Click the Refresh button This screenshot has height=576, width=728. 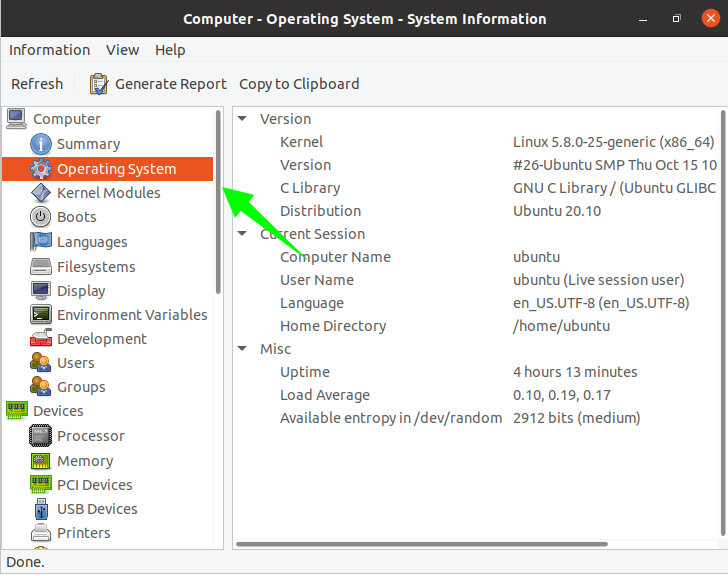coord(37,84)
